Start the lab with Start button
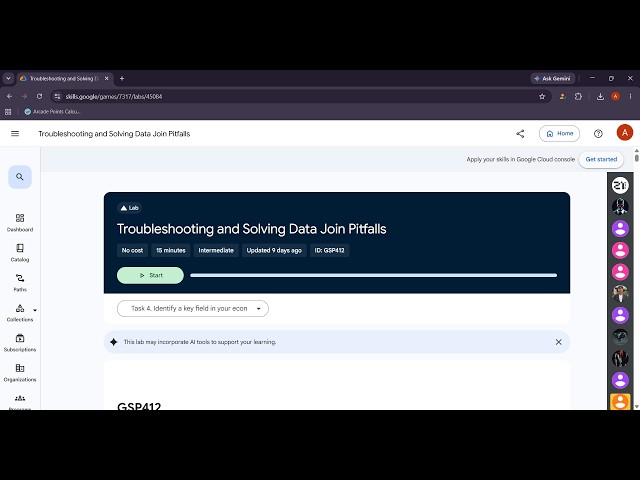The width and height of the screenshot is (640, 480). click(x=150, y=276)
